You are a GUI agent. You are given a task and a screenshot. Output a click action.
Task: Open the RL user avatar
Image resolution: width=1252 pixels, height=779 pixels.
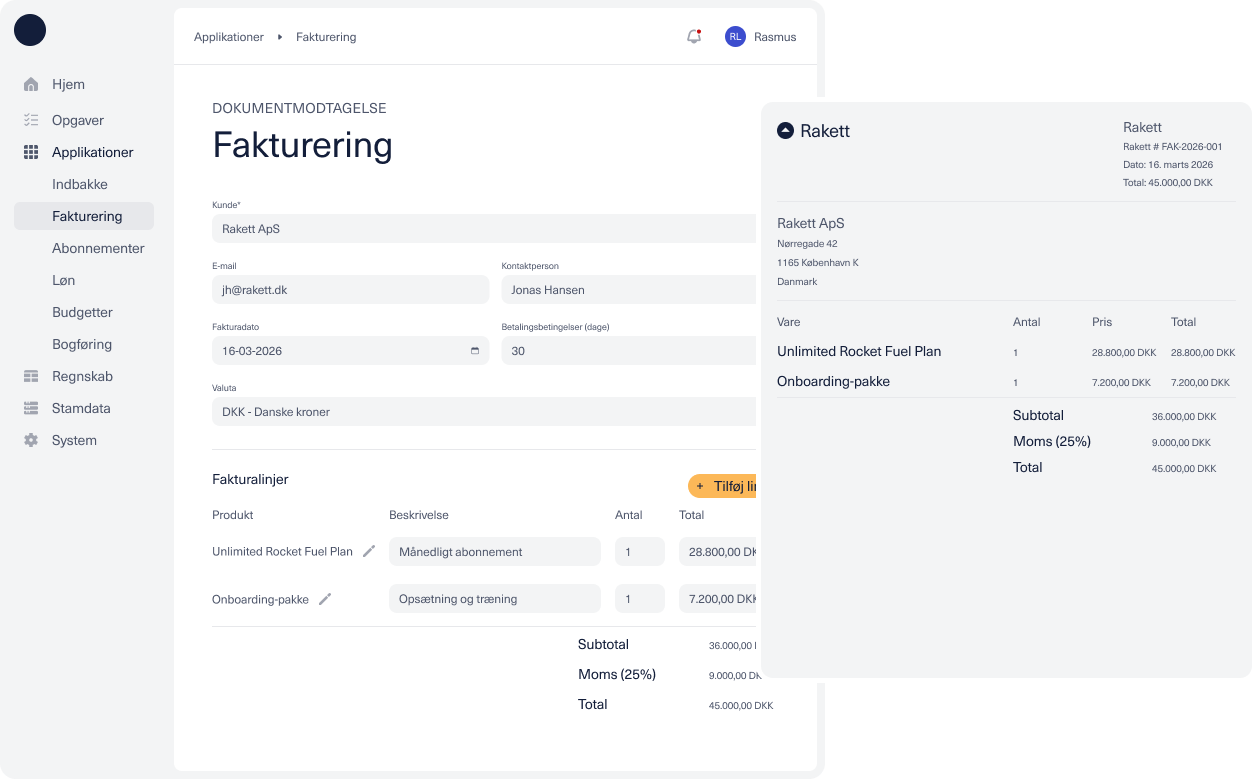pyautogui.click(x=735, y=37)
